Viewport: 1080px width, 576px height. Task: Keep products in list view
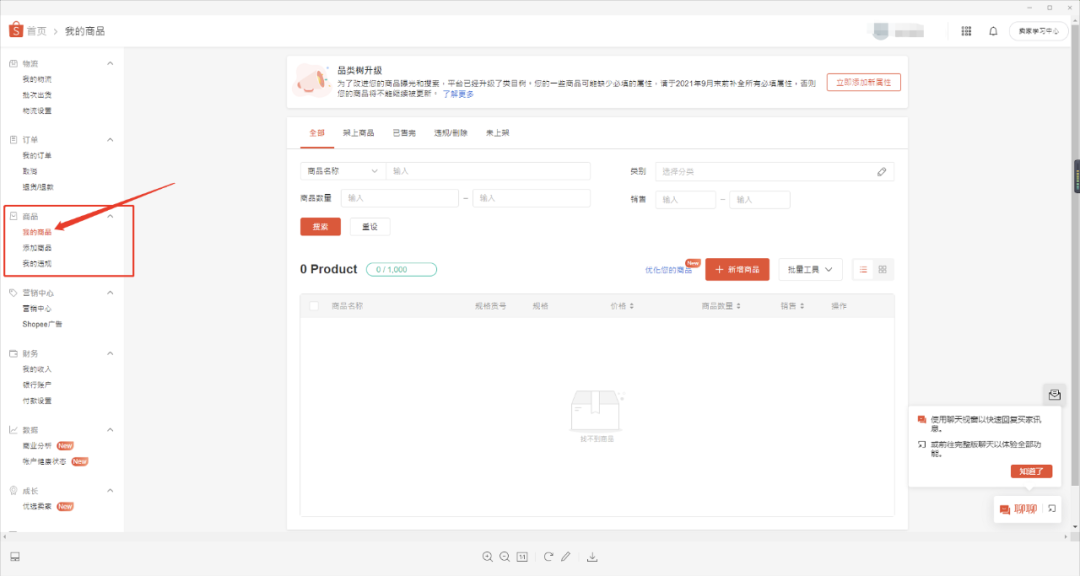(x=862, y=269)
